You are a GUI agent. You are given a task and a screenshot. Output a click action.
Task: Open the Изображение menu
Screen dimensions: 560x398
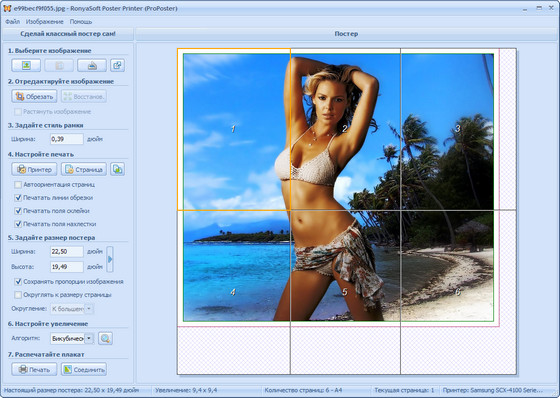coord(45,21)
